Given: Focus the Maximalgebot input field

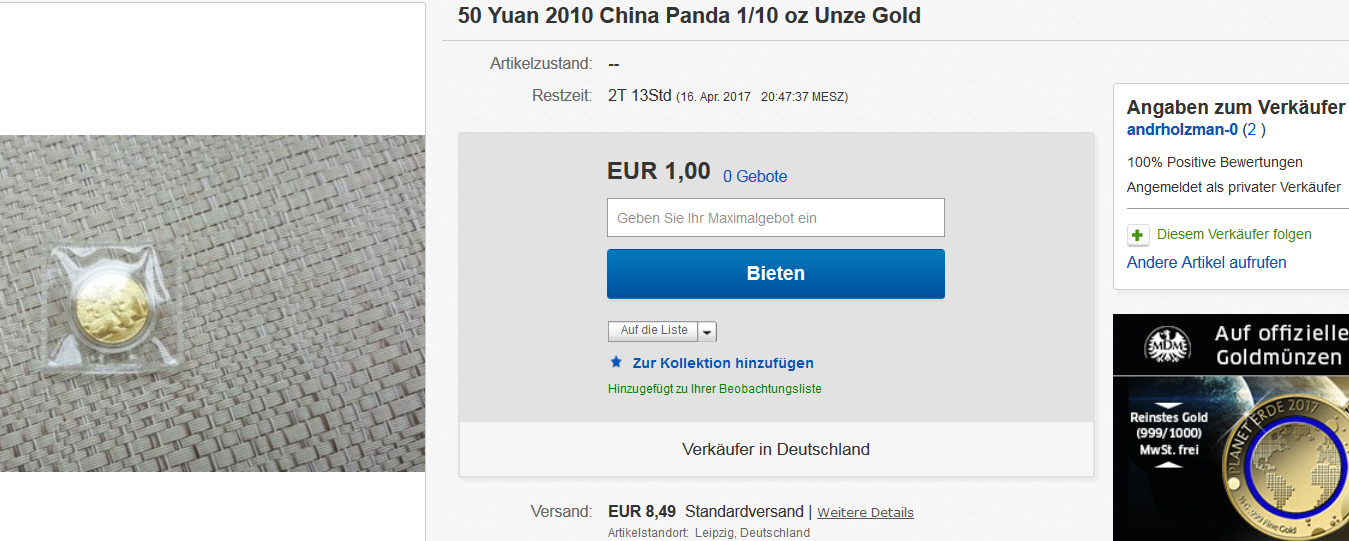Looking at the screenshot, I should [776, 217].
